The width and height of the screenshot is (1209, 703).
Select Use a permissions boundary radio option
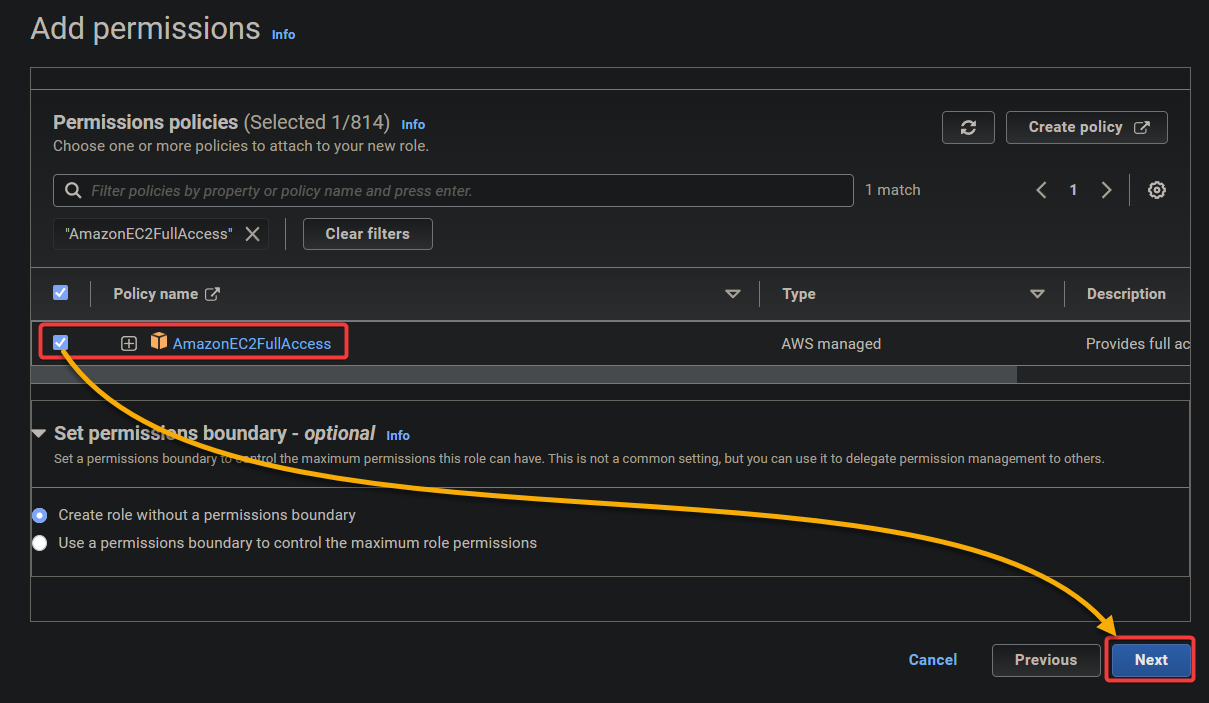coord(40,543)
